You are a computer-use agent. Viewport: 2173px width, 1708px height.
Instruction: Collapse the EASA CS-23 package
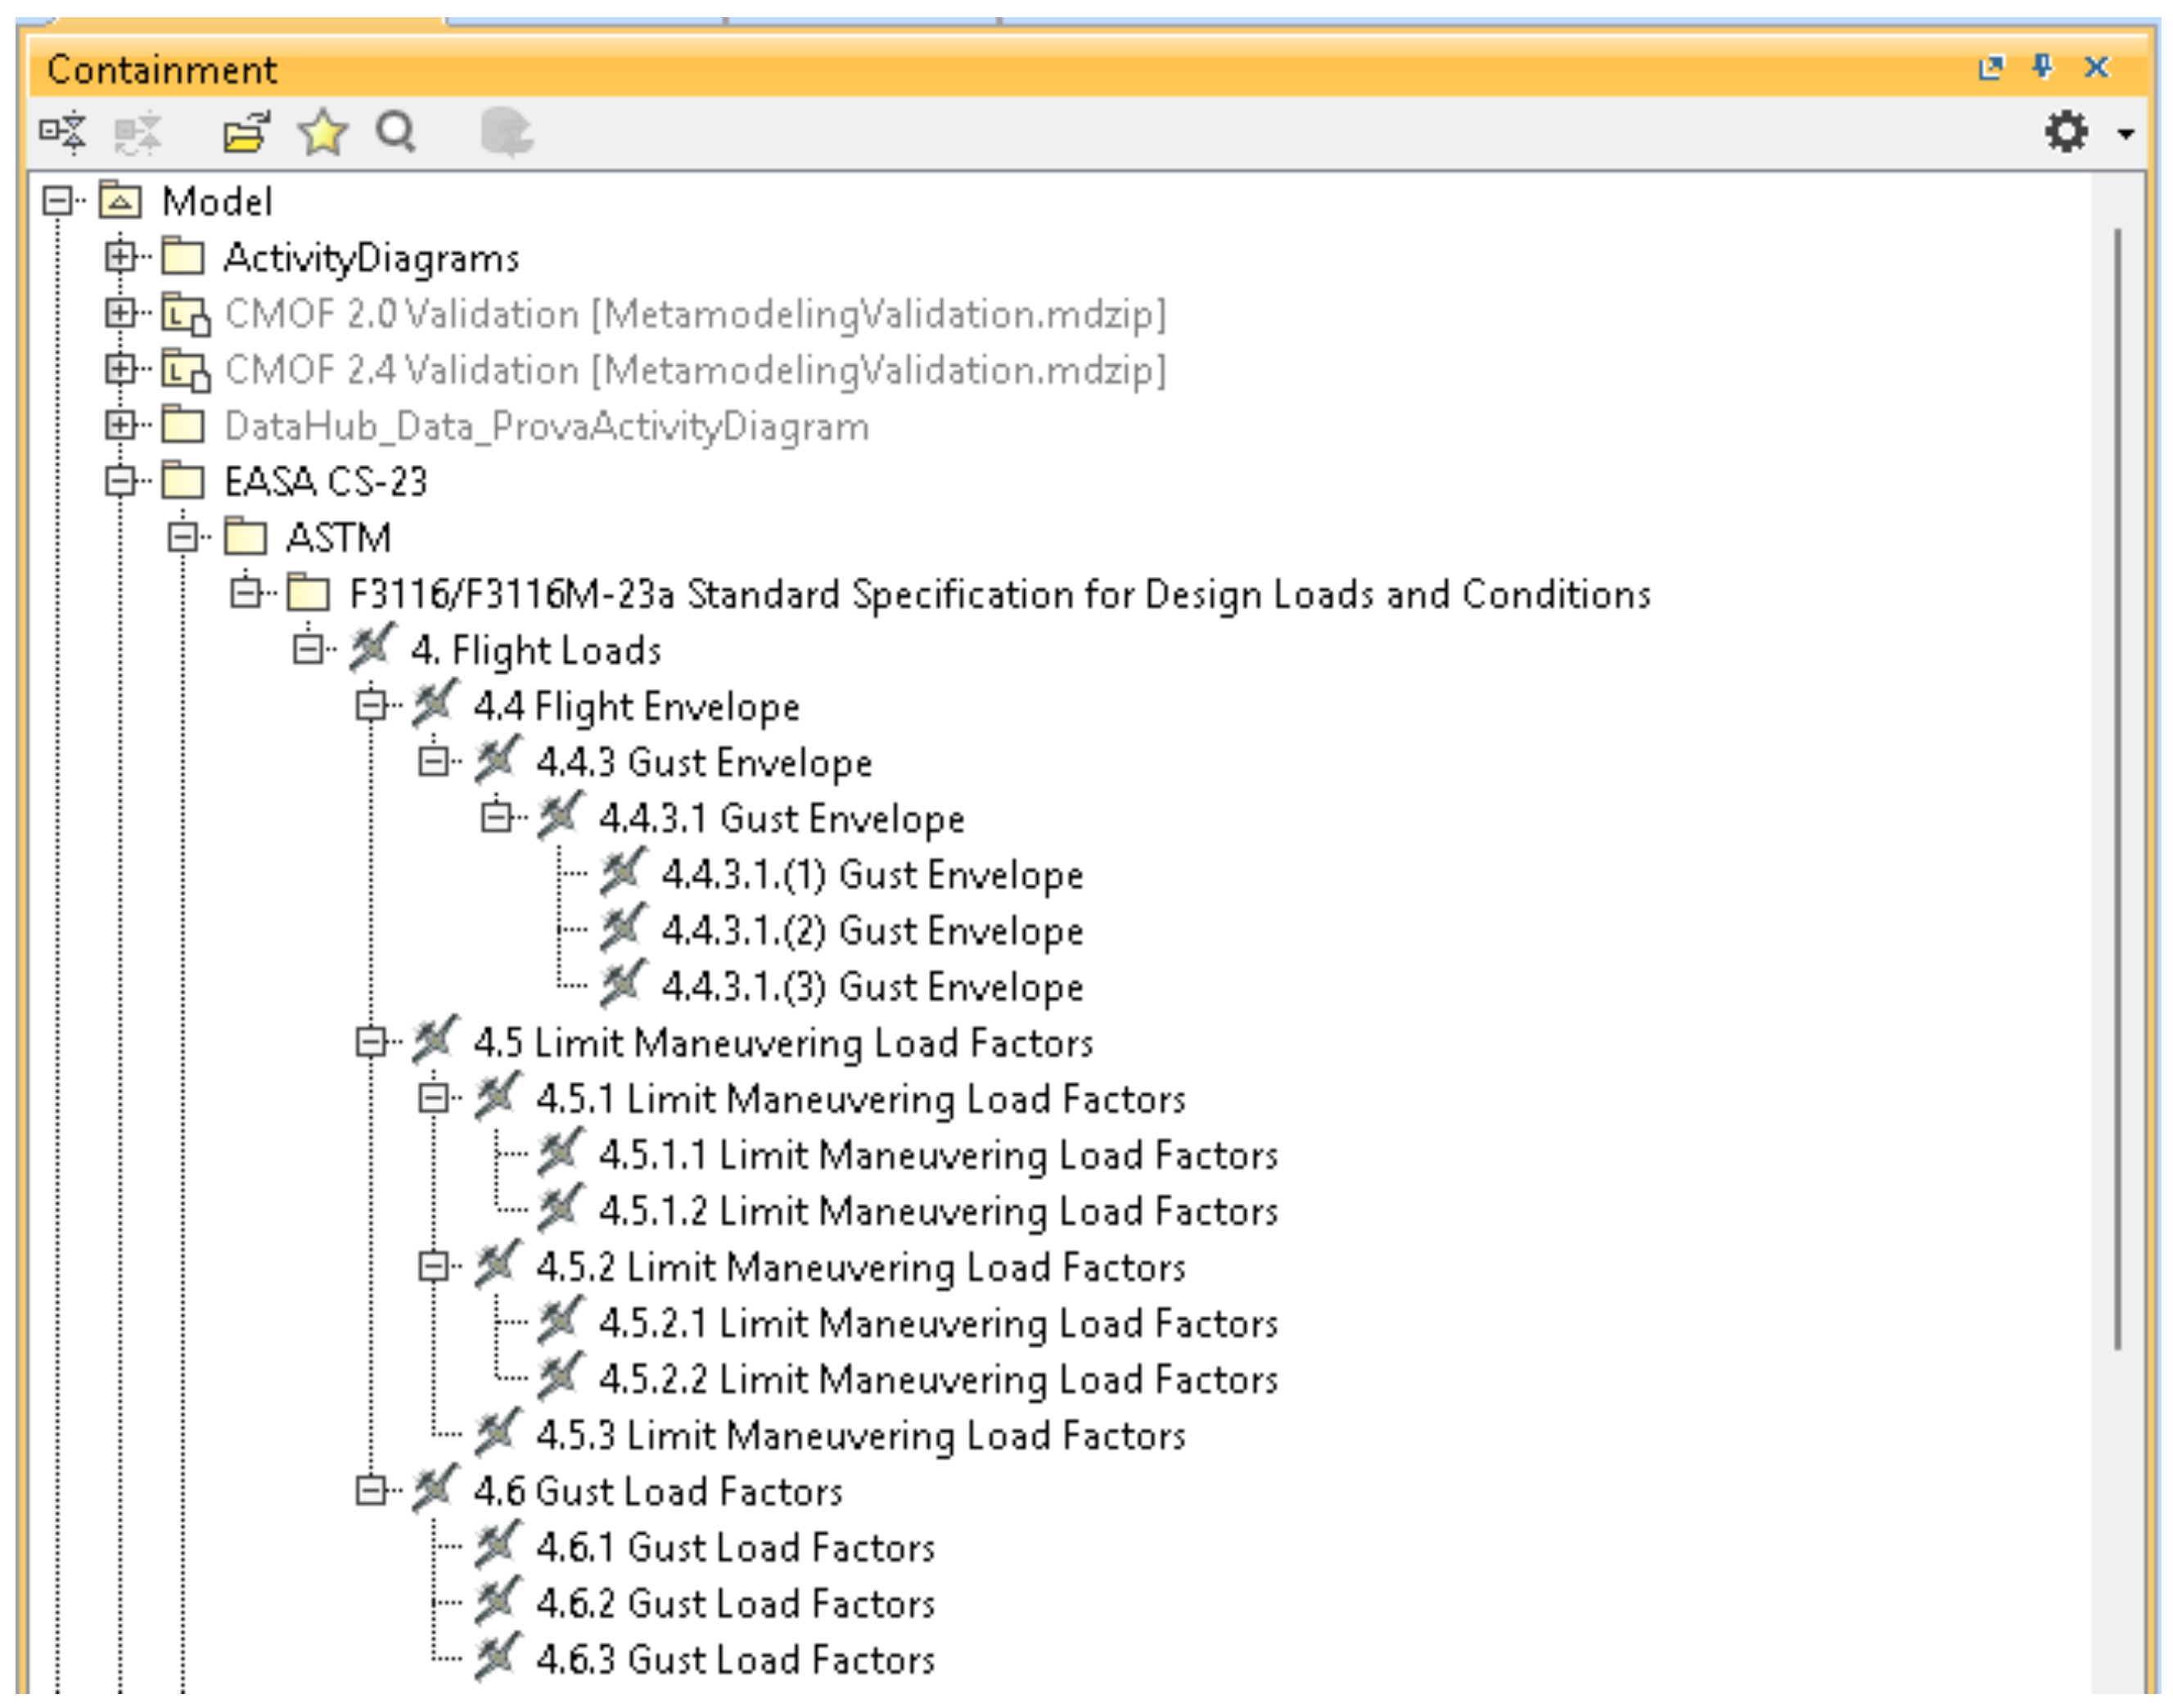(120, 481)
